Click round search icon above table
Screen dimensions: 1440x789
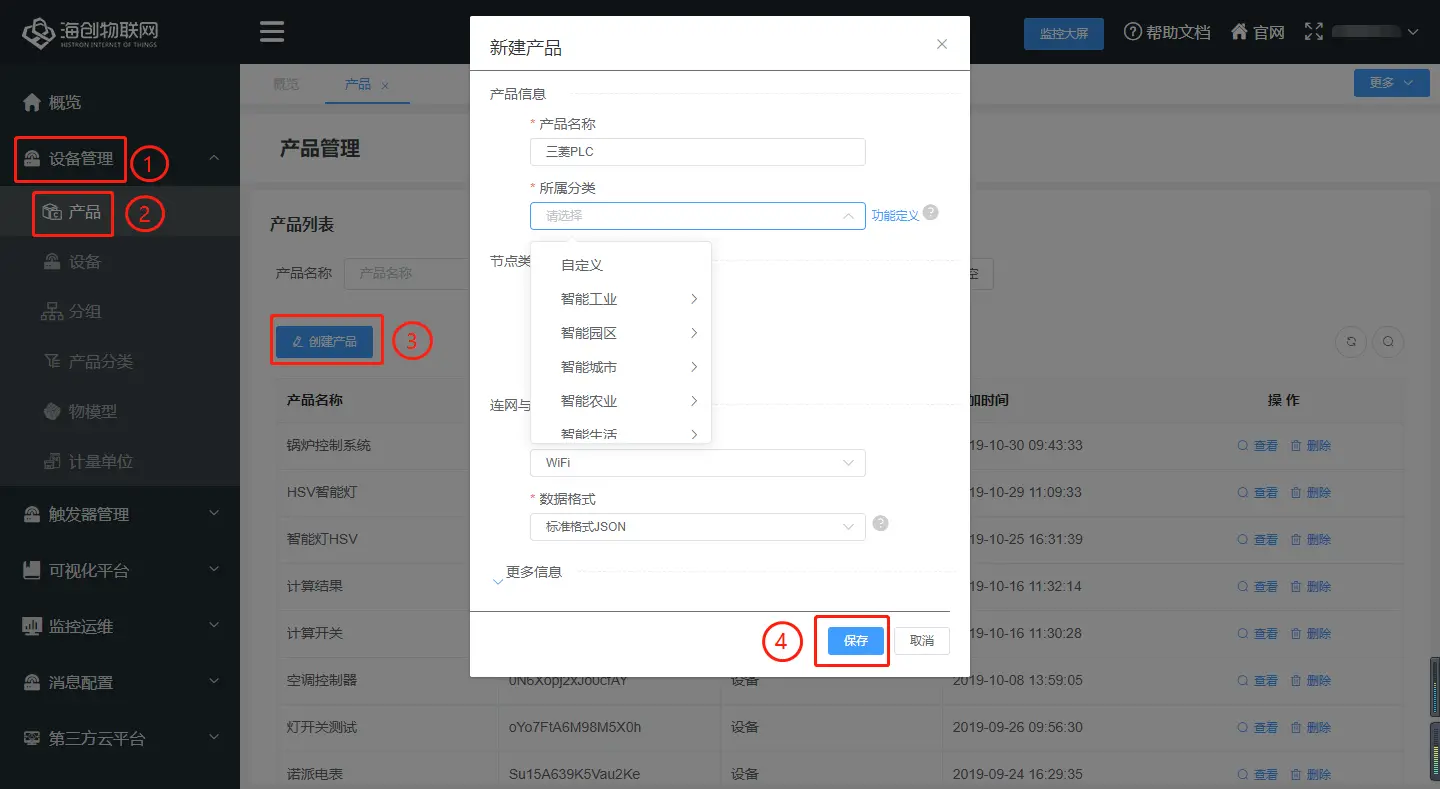click(x=1388, y=342)
